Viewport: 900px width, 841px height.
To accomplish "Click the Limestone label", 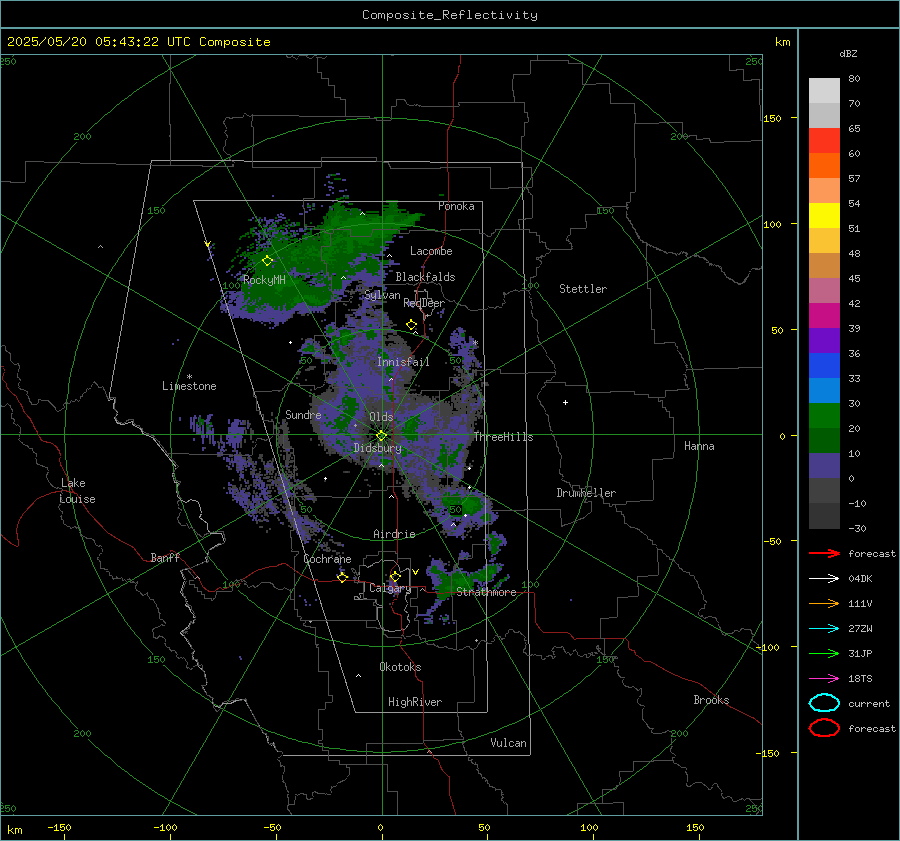I will (x=189, y=386).
